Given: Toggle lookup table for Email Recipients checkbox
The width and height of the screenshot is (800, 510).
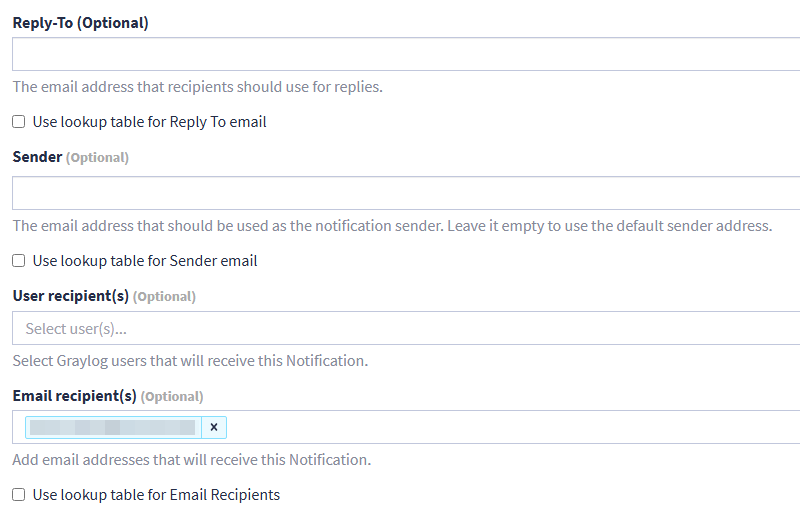Looking at the screenshot, I should [19, 495].
